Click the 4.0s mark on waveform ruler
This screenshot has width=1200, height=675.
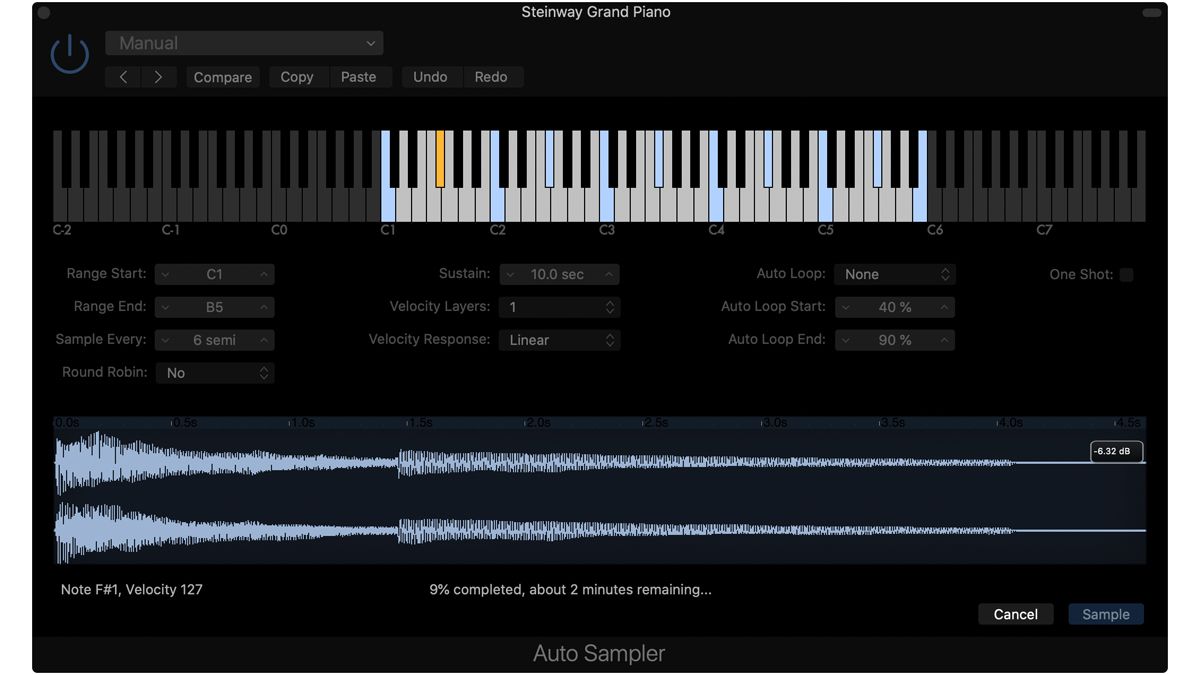click(1010, 423)
